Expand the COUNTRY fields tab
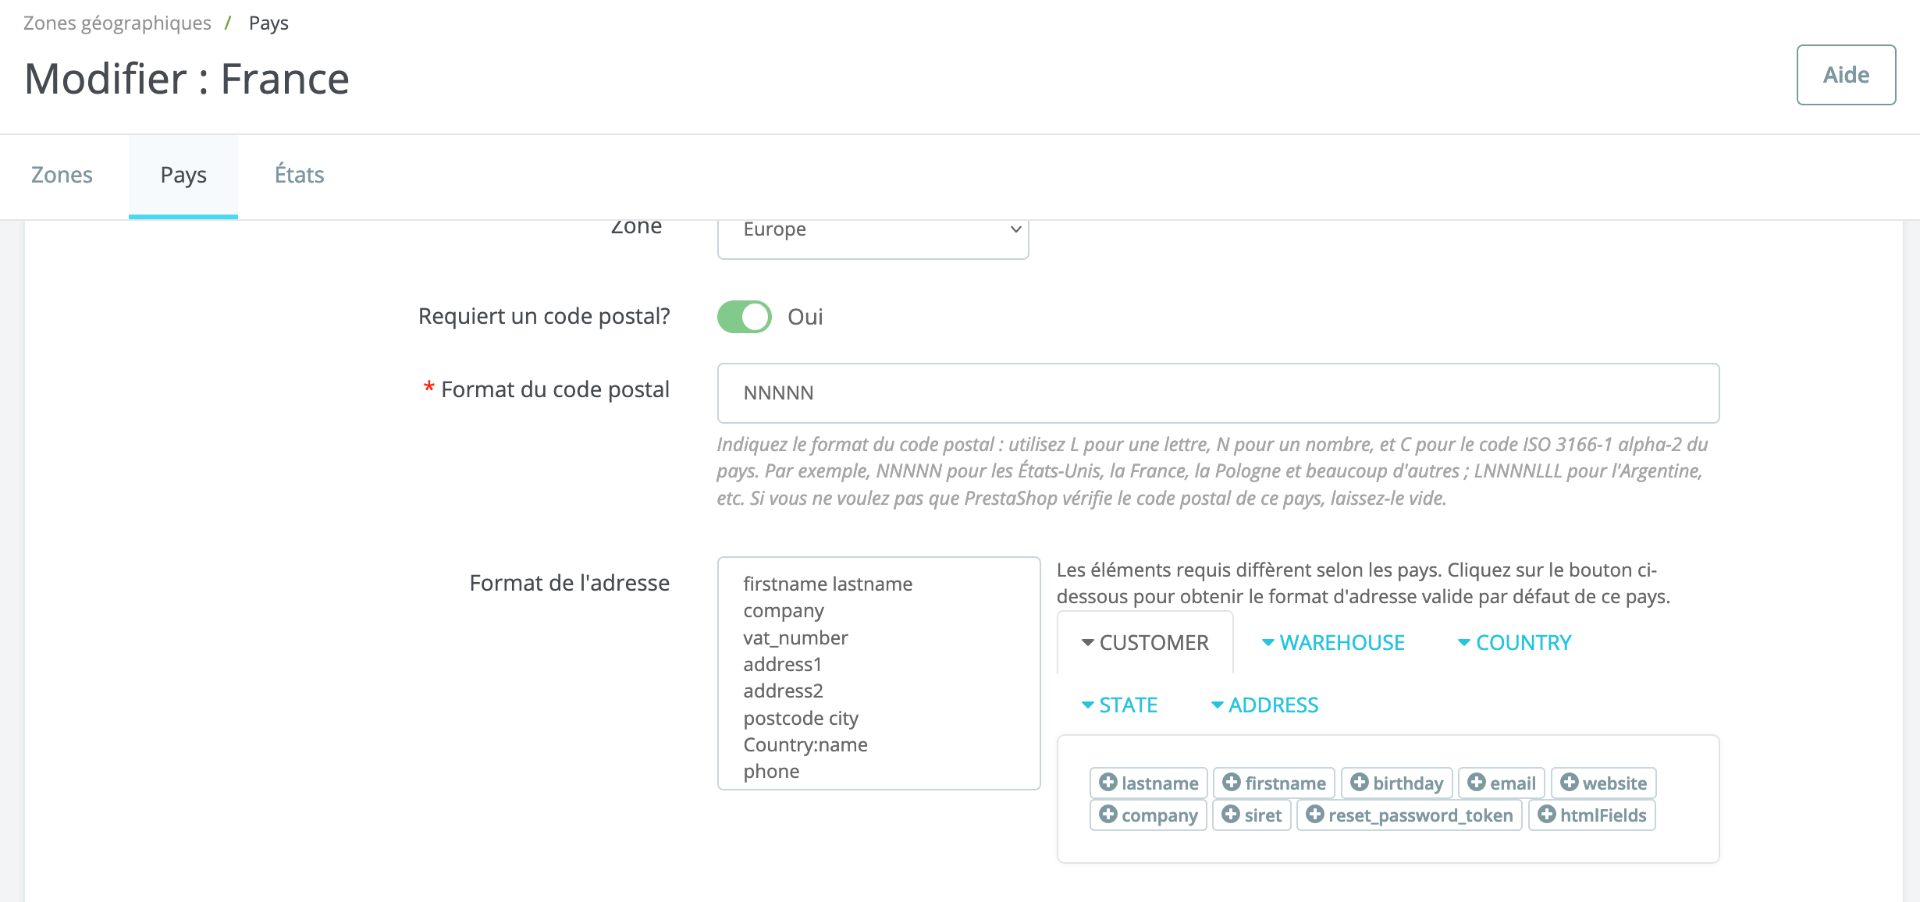Screen dimensions: 1920x902 pyautogui.click(x=1514, y=643)
